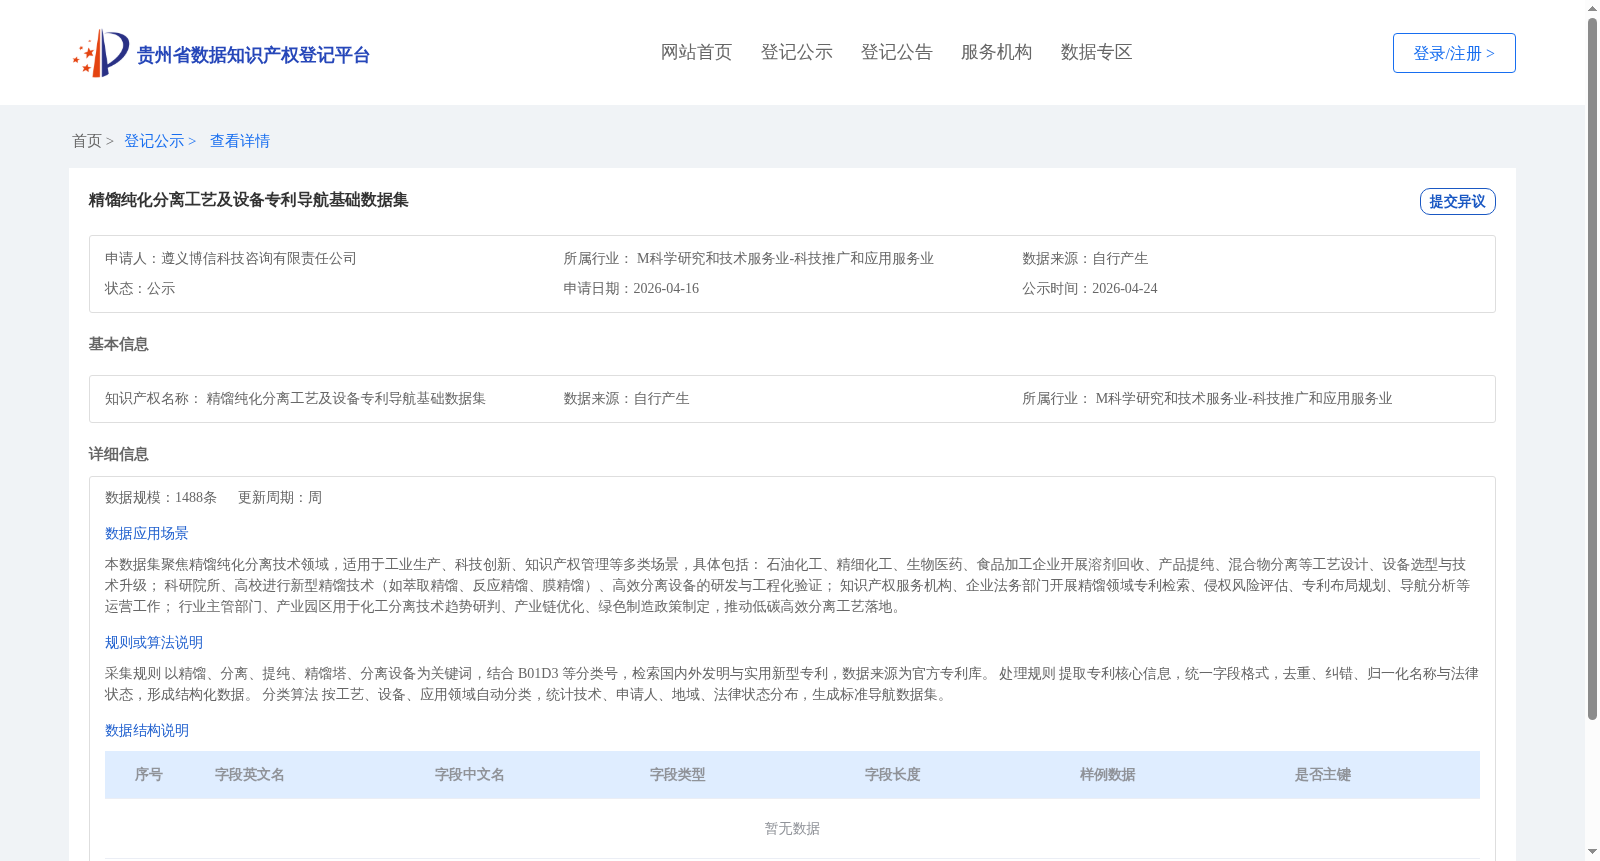The image size is (1600, 861).
Task: Open 服务机构 in the navigation bar
Action: click(996, 52)
